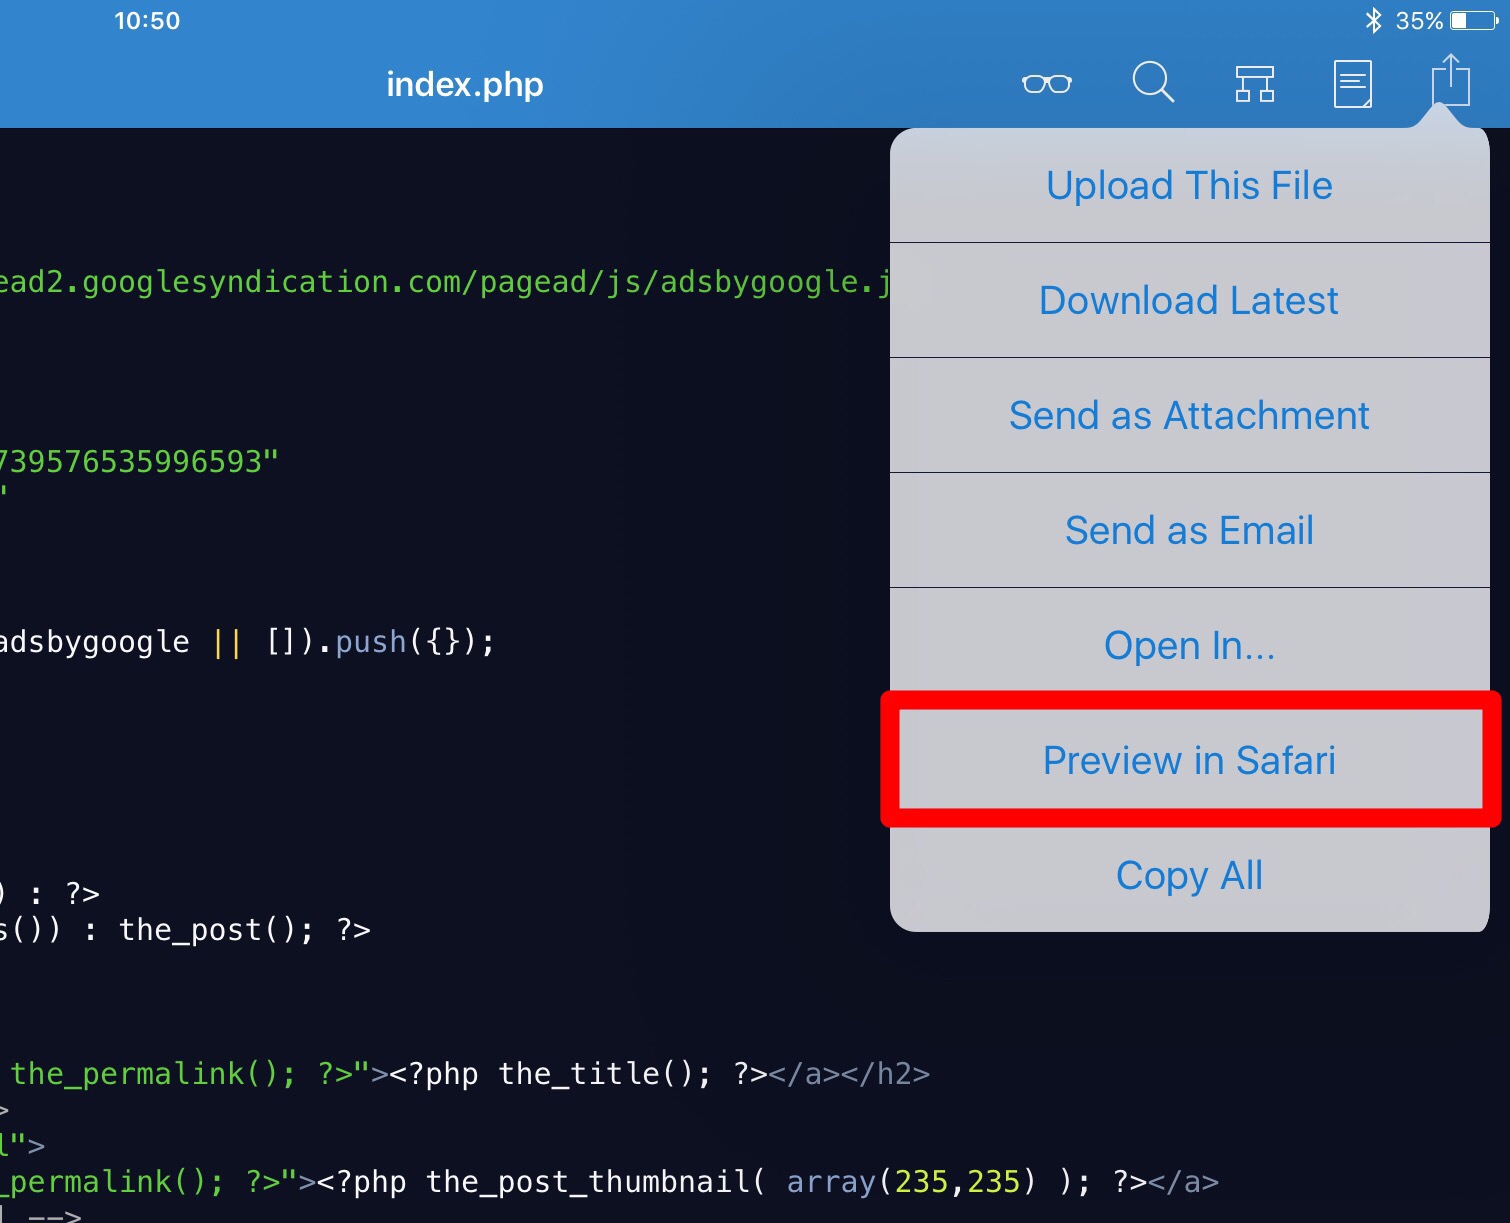
Task: Choose Upload This File
Action: tap(1189, 186)
